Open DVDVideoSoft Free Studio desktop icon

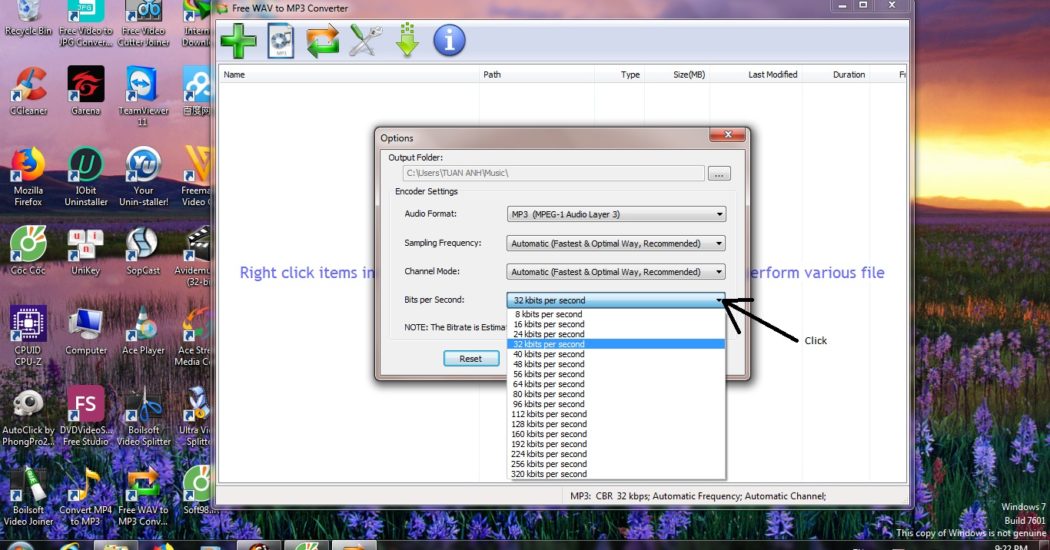(x=86, y=416)
